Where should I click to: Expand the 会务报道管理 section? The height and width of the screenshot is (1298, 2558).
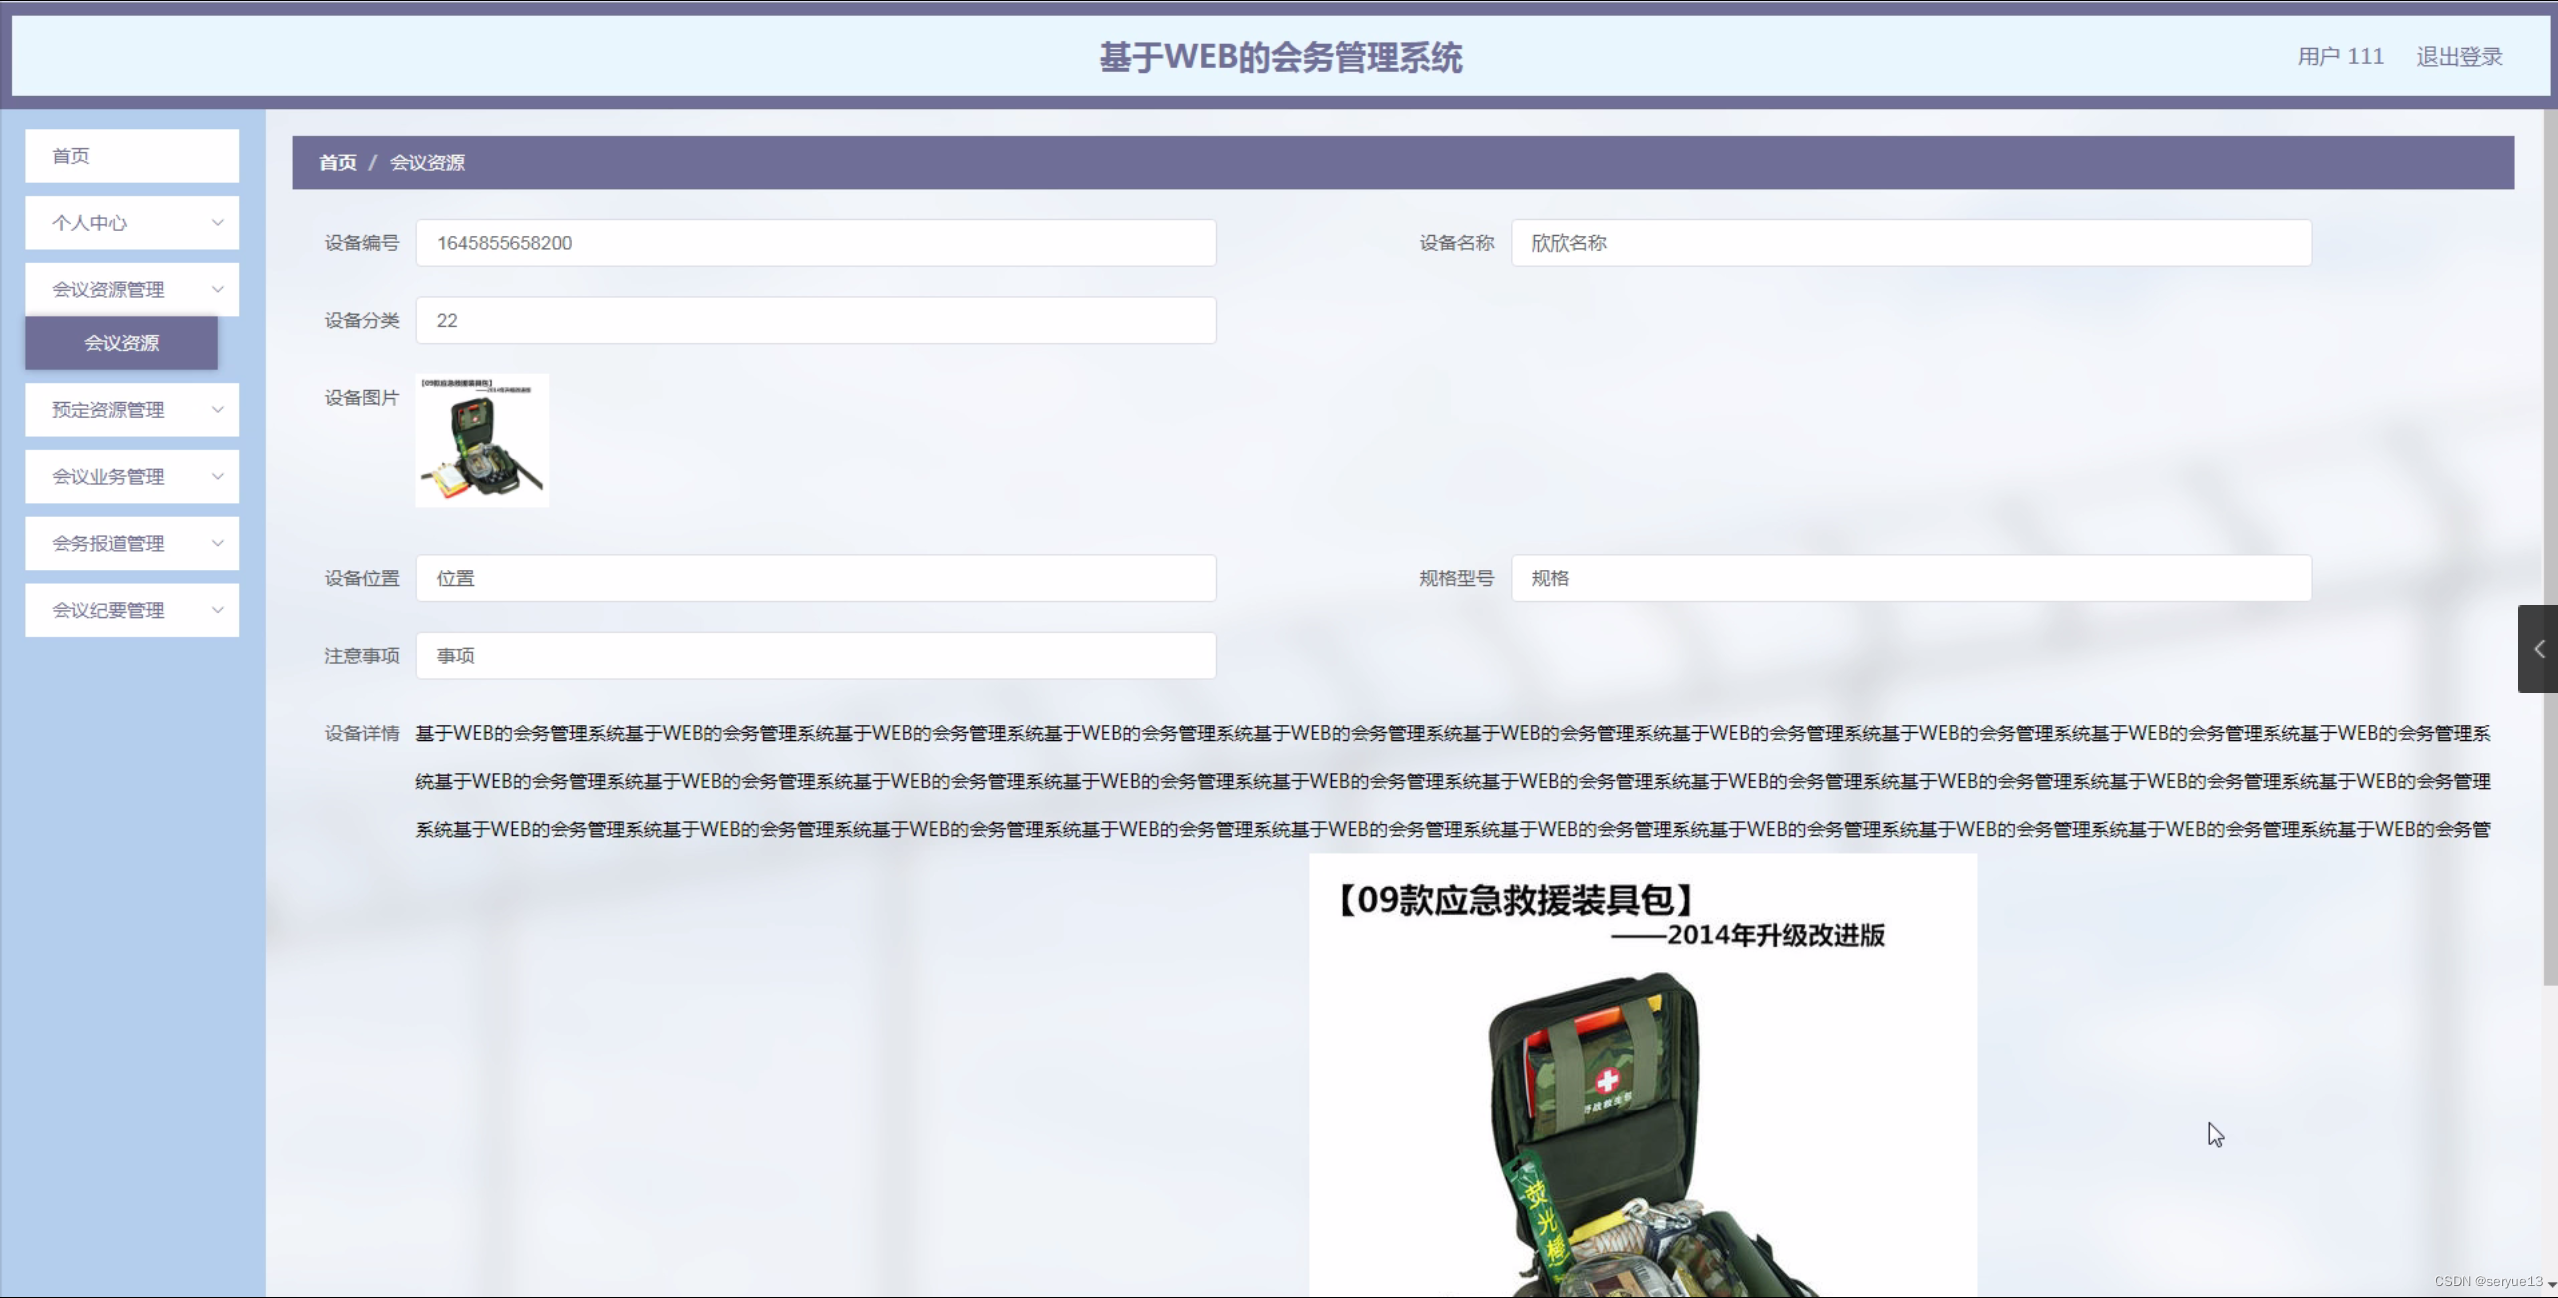(x=131, y=543)
